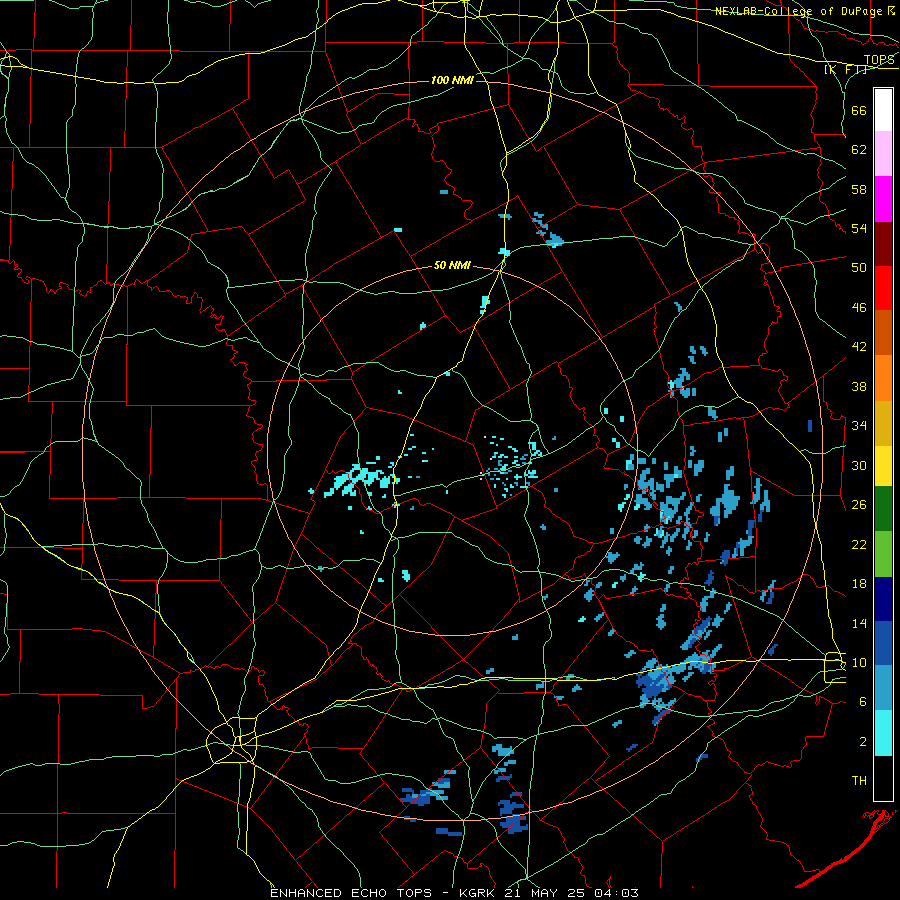Select the light pink 62 kft legend swatch
The image size is (900, 900).
click(x=883, y=154)
